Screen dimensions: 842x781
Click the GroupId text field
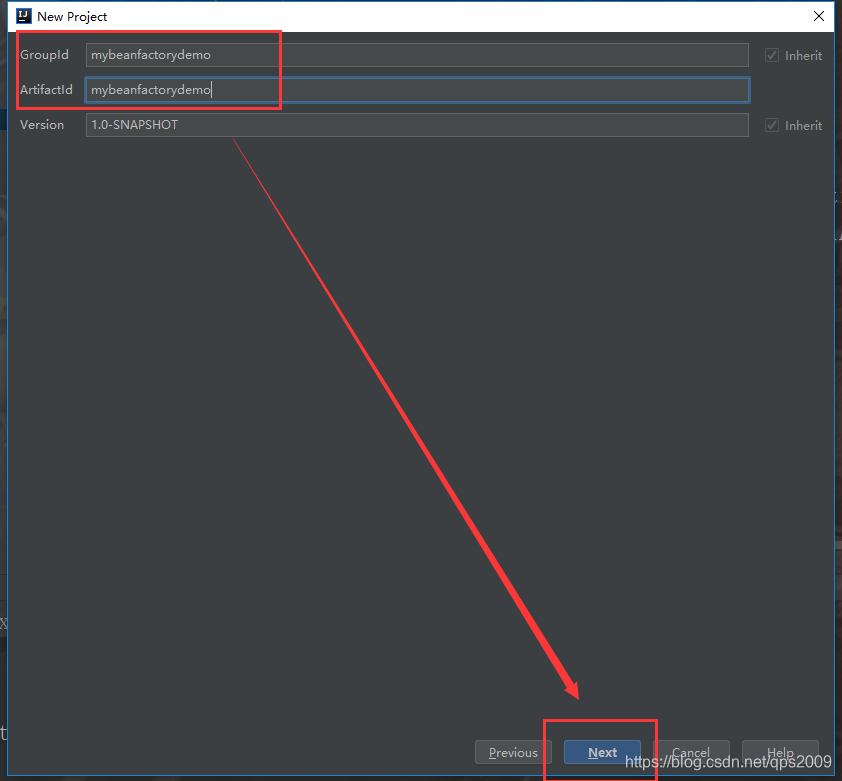point(417,55)
